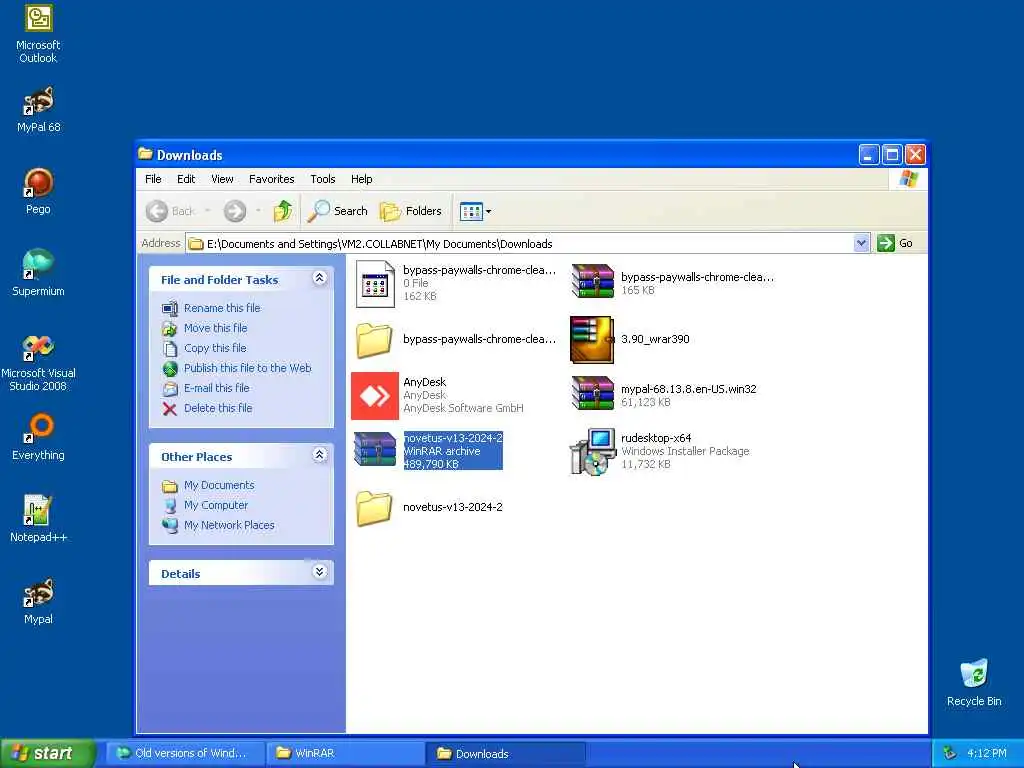Screen dimensions: 1024x768
Task: Expand the Details panel
Action: tap(319, 572)
